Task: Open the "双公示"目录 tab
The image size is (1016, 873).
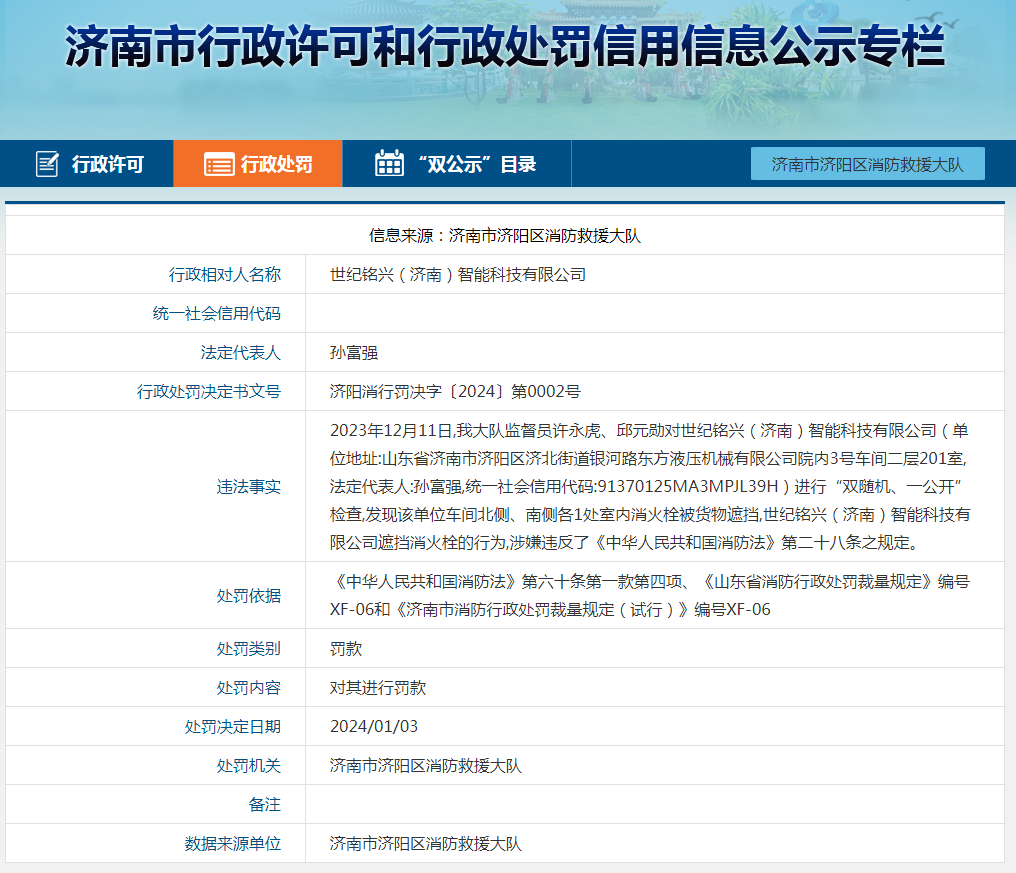Action: tap(457, 164)
